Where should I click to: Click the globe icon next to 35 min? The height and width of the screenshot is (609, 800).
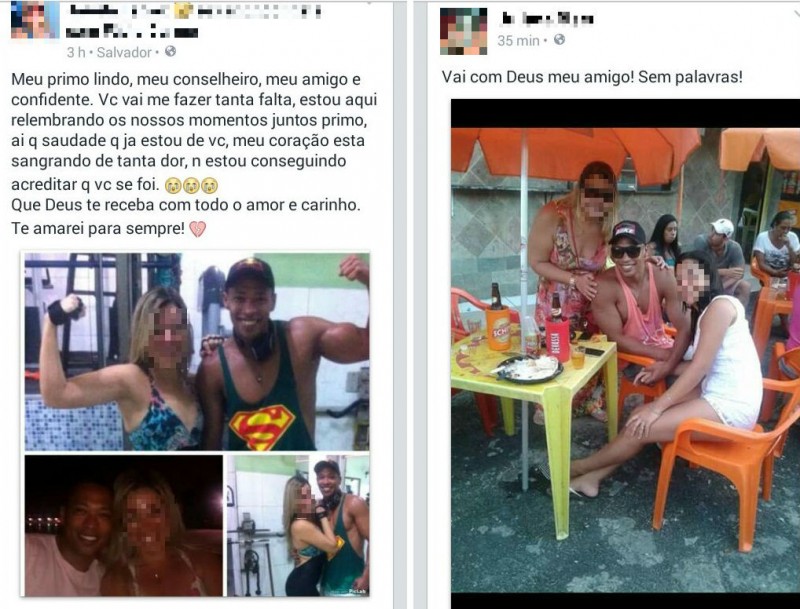tap(559, 39)
